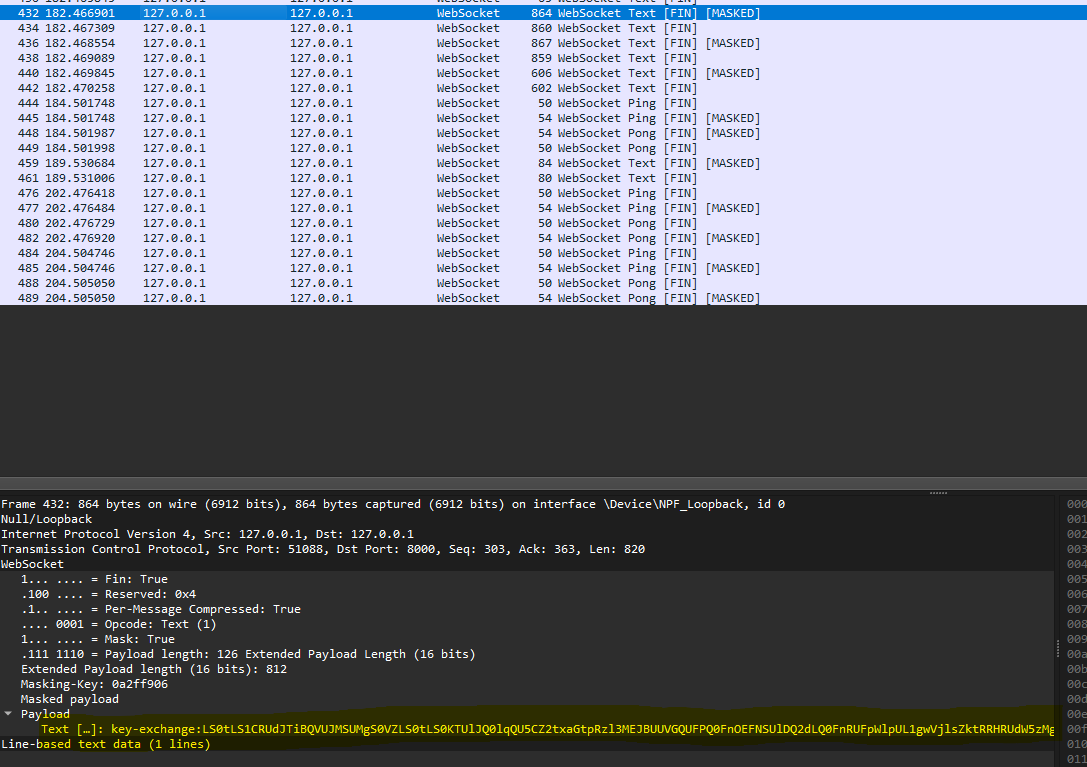Select Extended Payload length 812 field
Screen dimensions: 1087x767
(x=153, y=669)
